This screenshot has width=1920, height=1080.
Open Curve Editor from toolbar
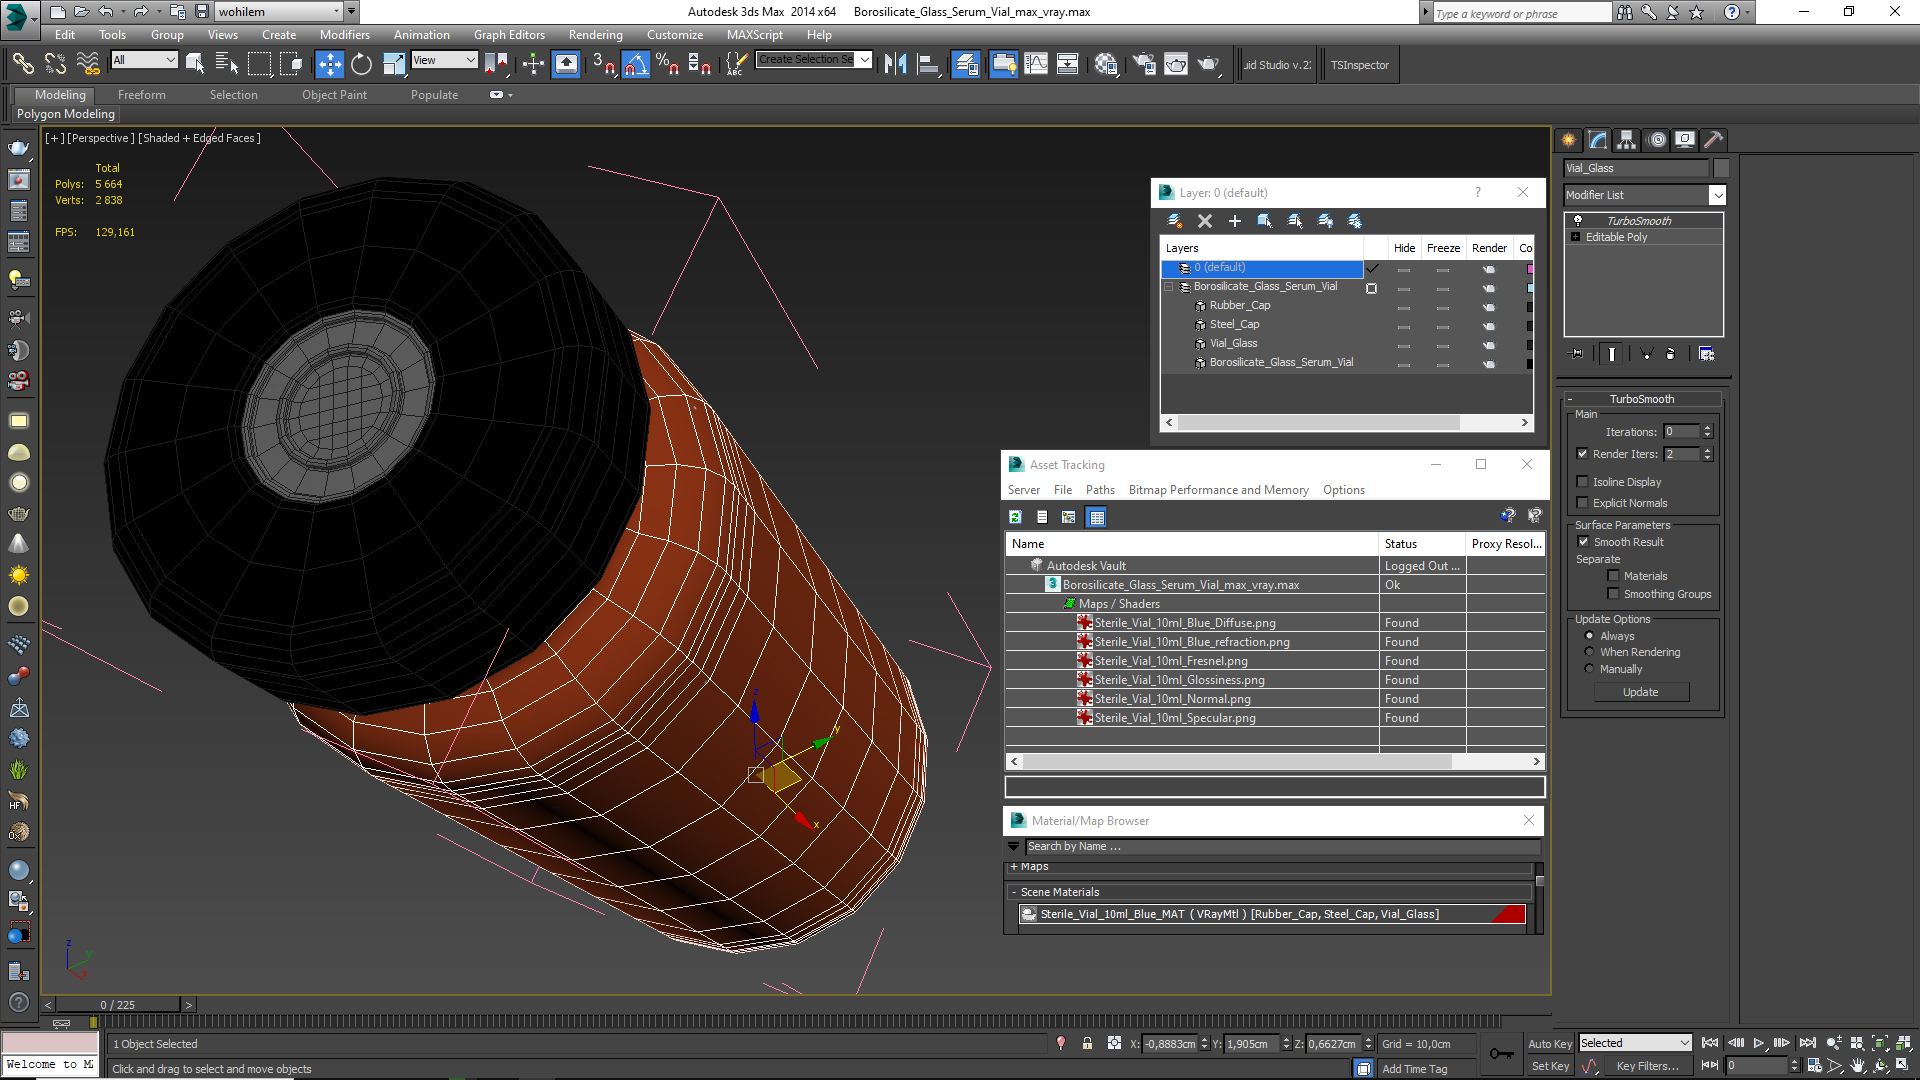tap(1036, 64)
